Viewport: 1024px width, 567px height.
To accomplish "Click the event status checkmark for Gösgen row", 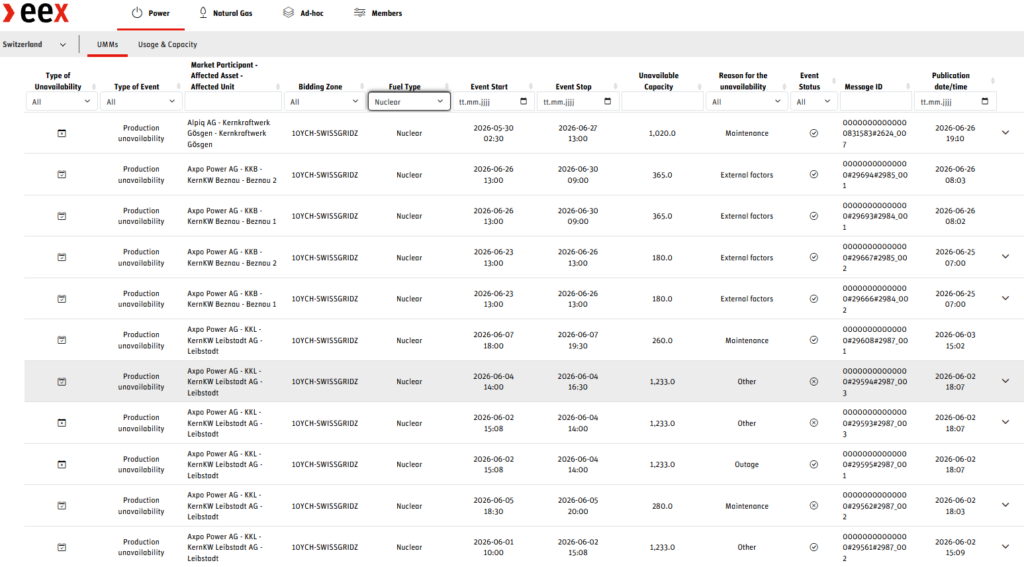I will click(x=814, y=133).
